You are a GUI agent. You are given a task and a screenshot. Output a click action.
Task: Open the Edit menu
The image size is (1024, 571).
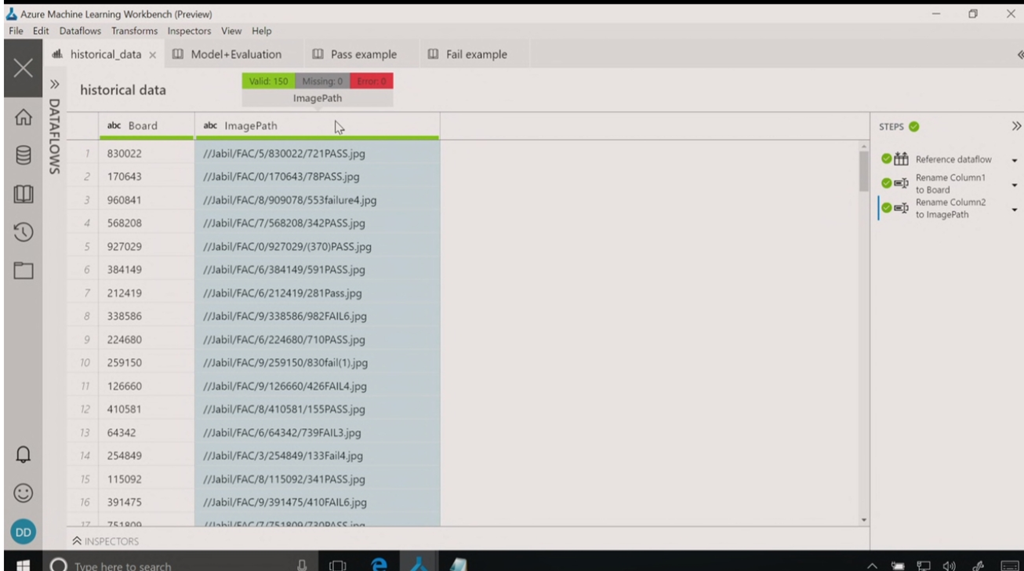coord(40,31)
